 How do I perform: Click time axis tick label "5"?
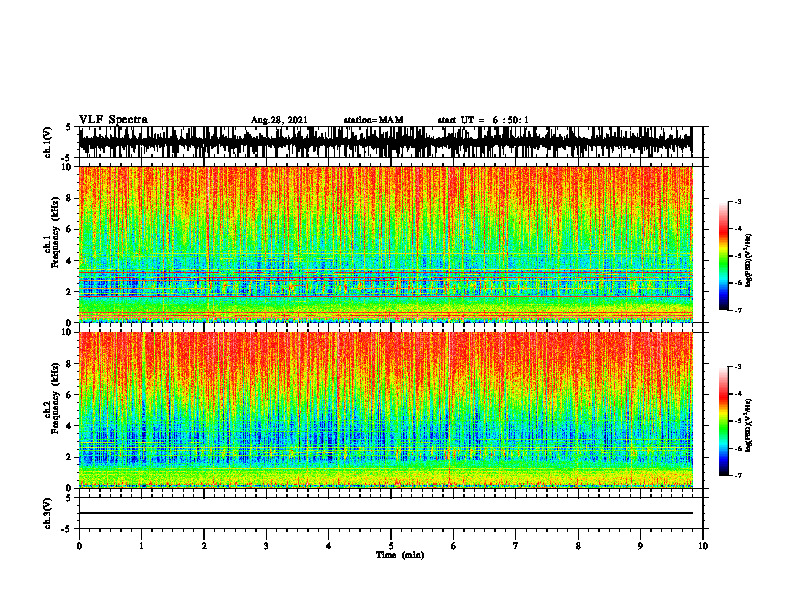(391, 546)
